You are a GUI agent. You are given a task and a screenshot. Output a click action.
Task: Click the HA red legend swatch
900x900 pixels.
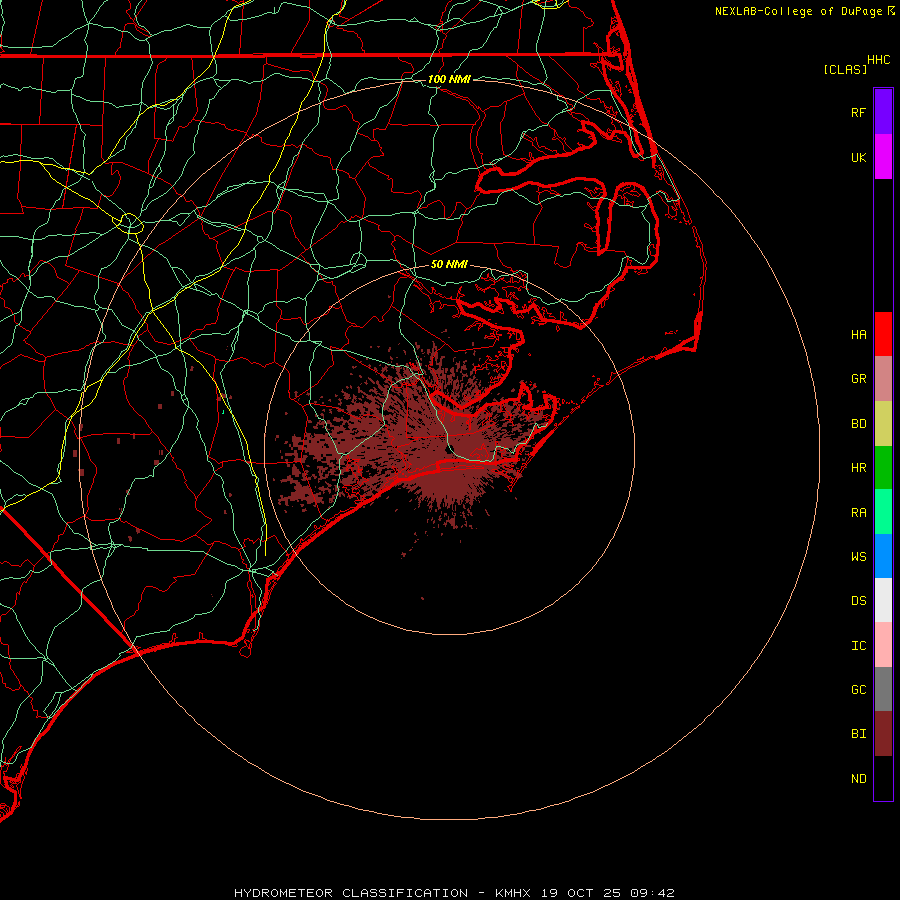[x=883, y=334]
